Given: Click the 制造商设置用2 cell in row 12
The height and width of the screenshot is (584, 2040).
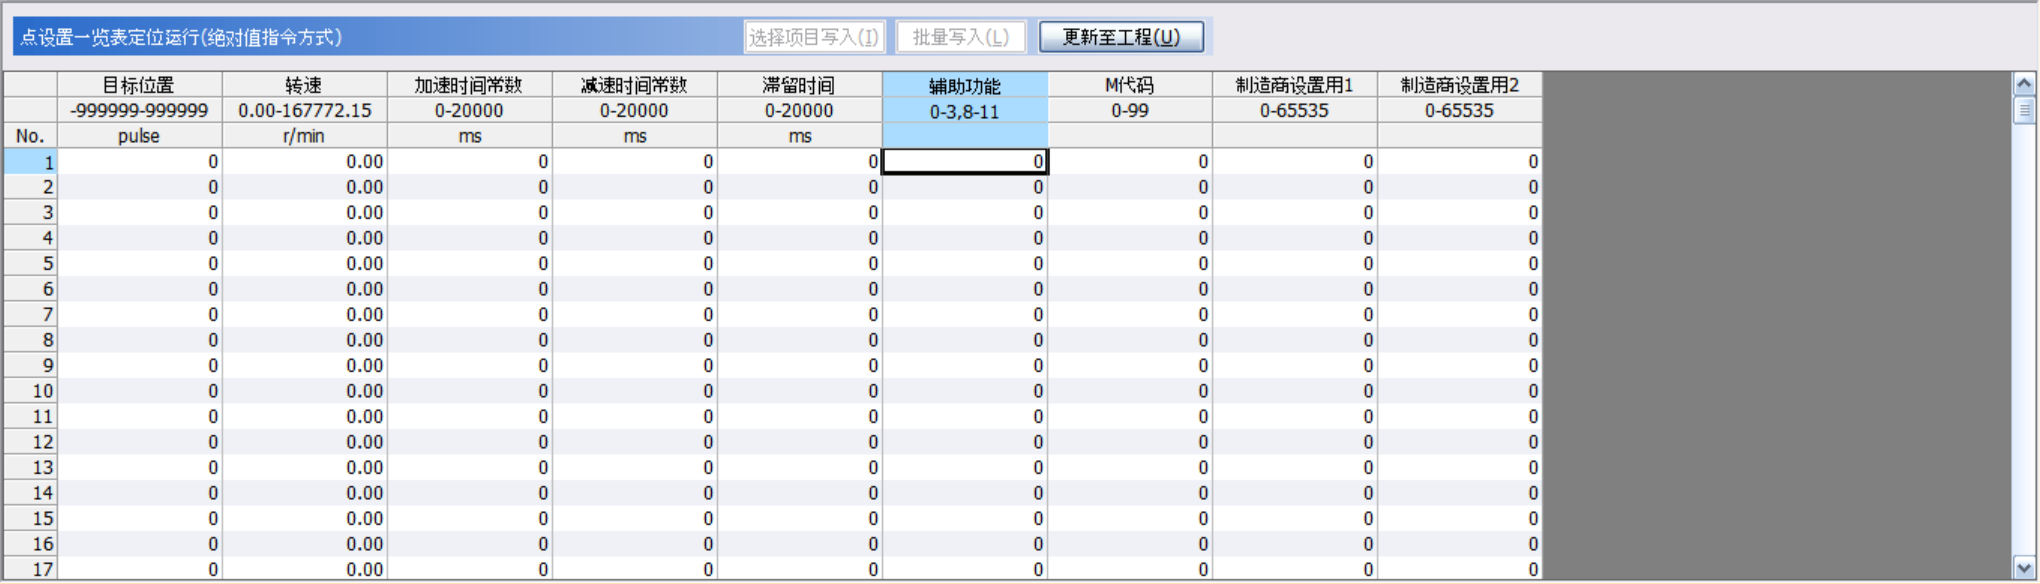Looking at the screenshot, I should (1459, 442).
